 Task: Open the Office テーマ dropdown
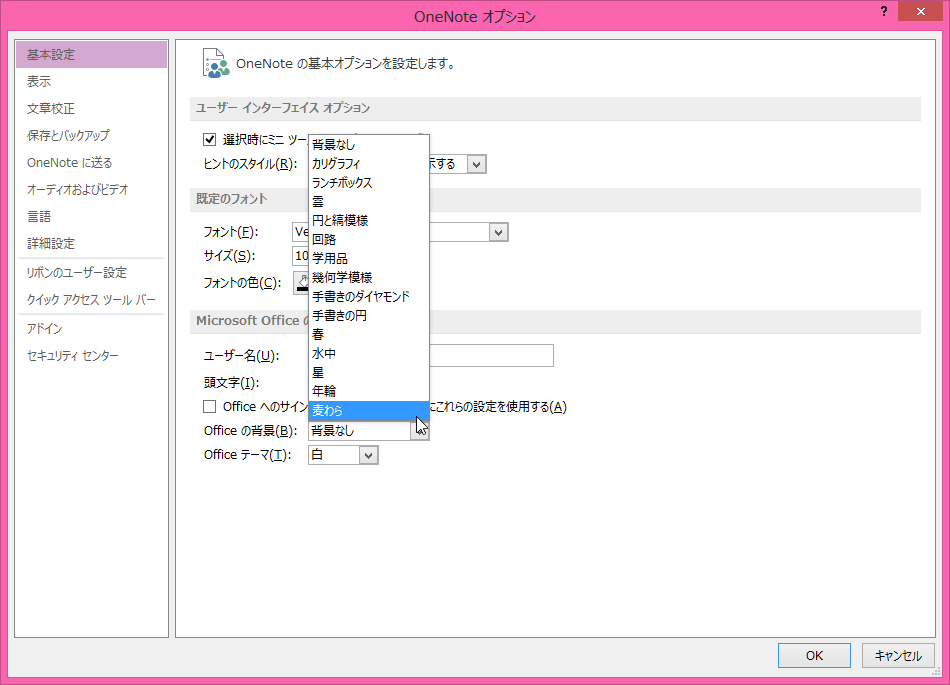[x=343, y=455]
